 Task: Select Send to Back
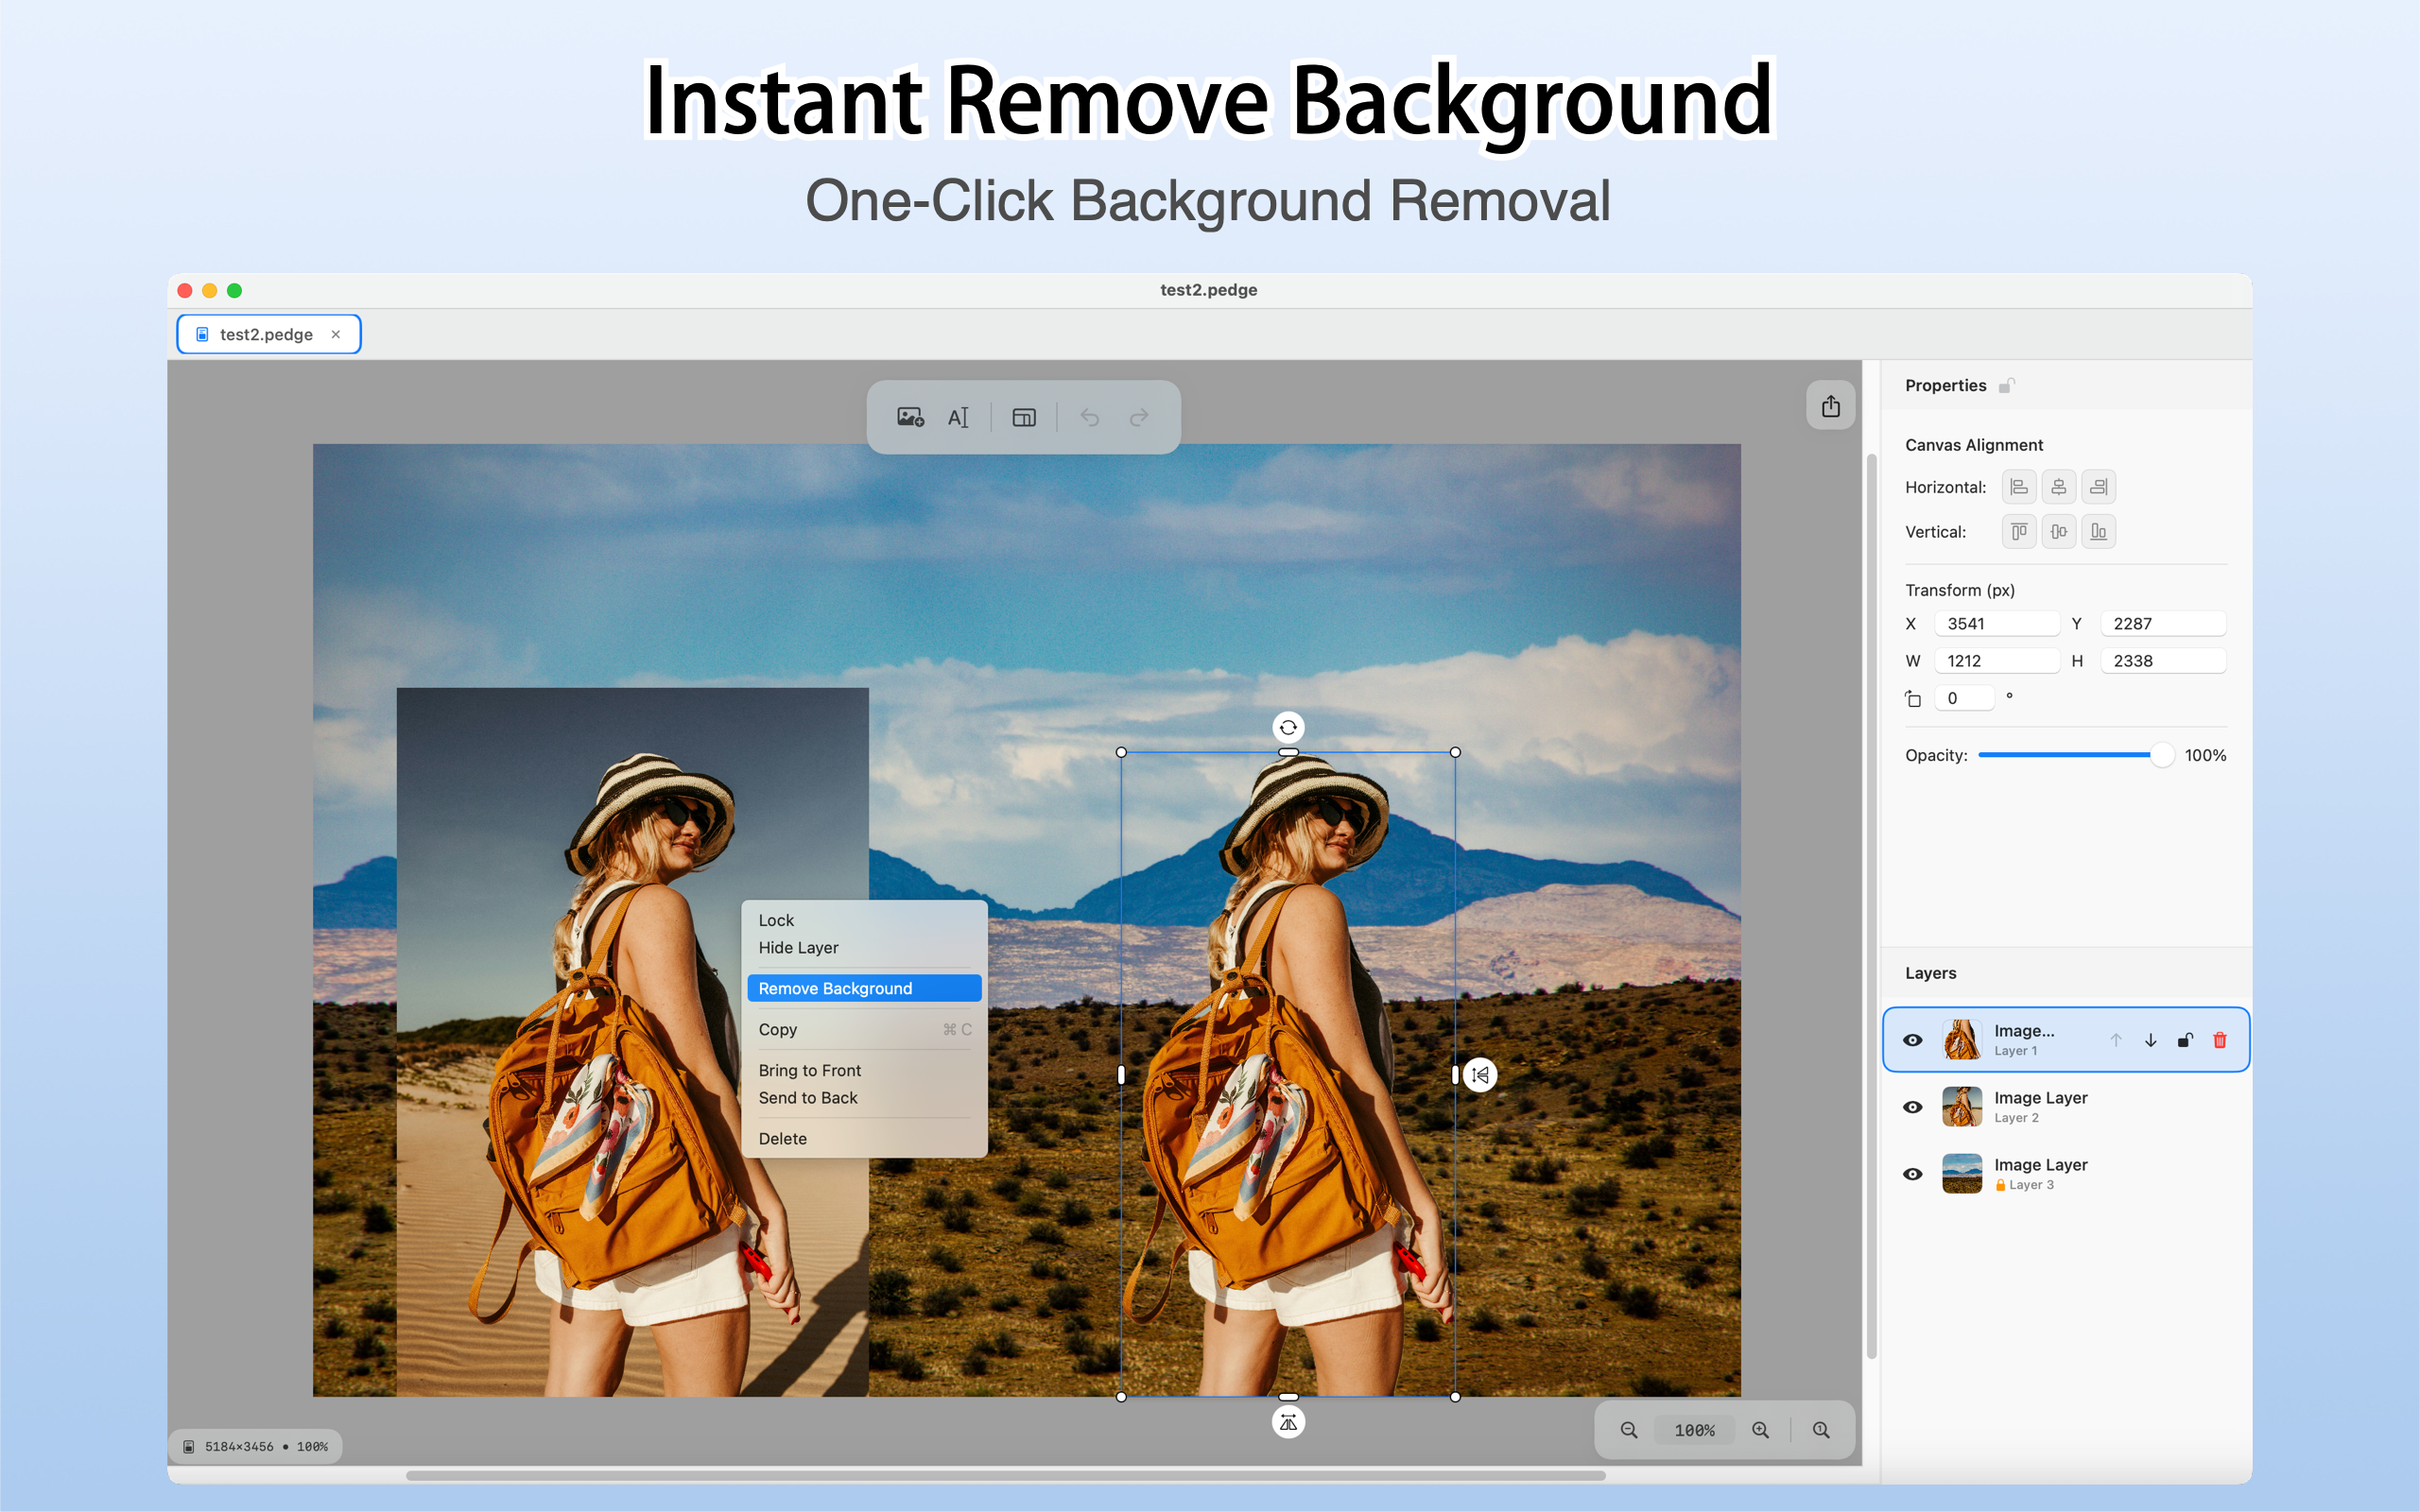click(x=864, y=1097)
